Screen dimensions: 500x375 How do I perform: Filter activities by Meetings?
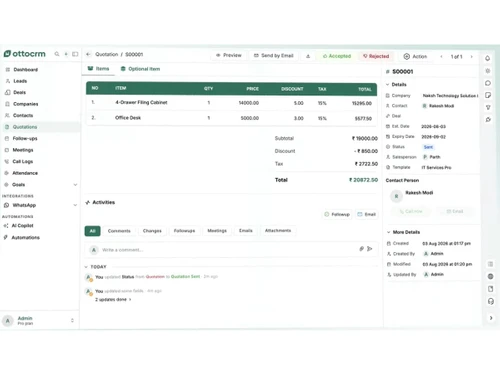[x=217, y=231]
